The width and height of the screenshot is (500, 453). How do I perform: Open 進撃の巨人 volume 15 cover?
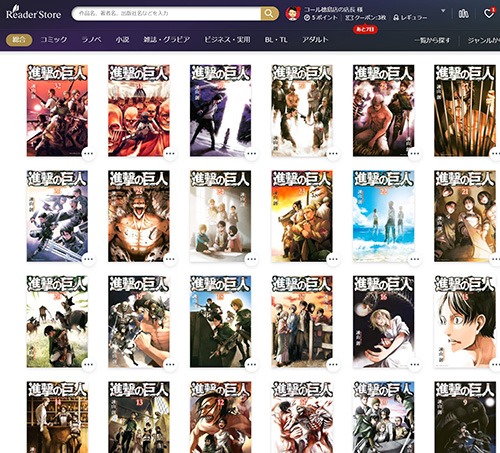click(465, 322)
